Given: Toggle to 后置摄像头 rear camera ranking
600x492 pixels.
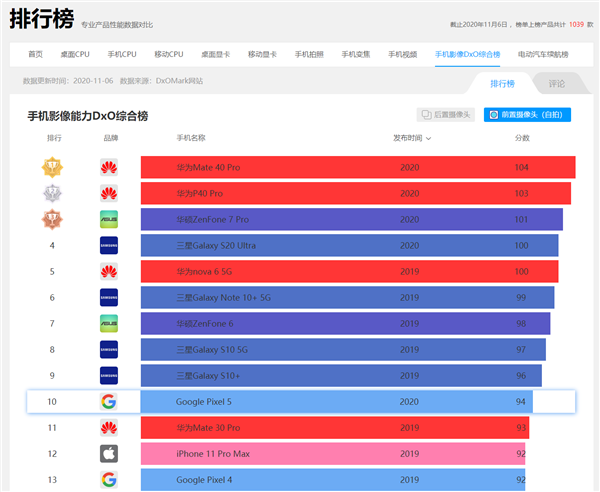Looking at the screenshot, I should 446,115.
